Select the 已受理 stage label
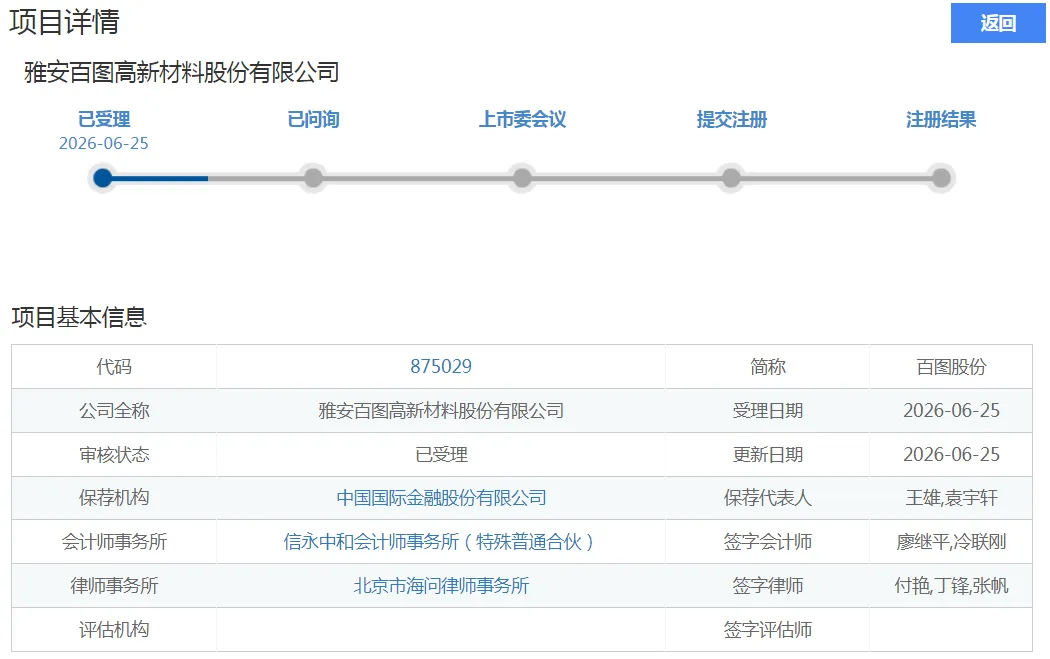The height and width of the screenshot is (659, 1050). (104, 119)
